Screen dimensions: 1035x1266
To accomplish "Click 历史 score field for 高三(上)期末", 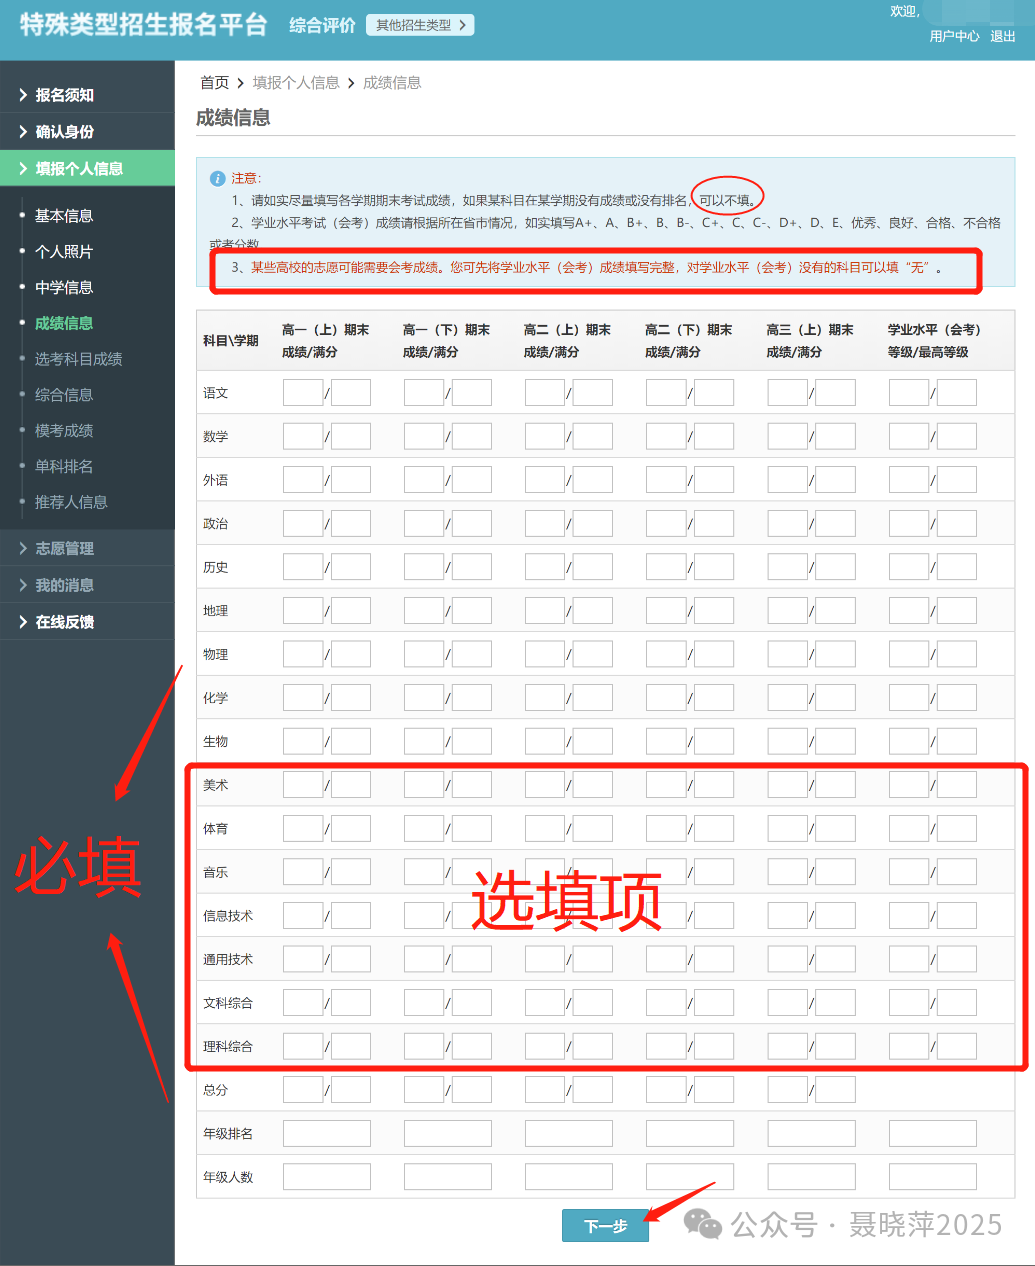I will pos(788,567).
